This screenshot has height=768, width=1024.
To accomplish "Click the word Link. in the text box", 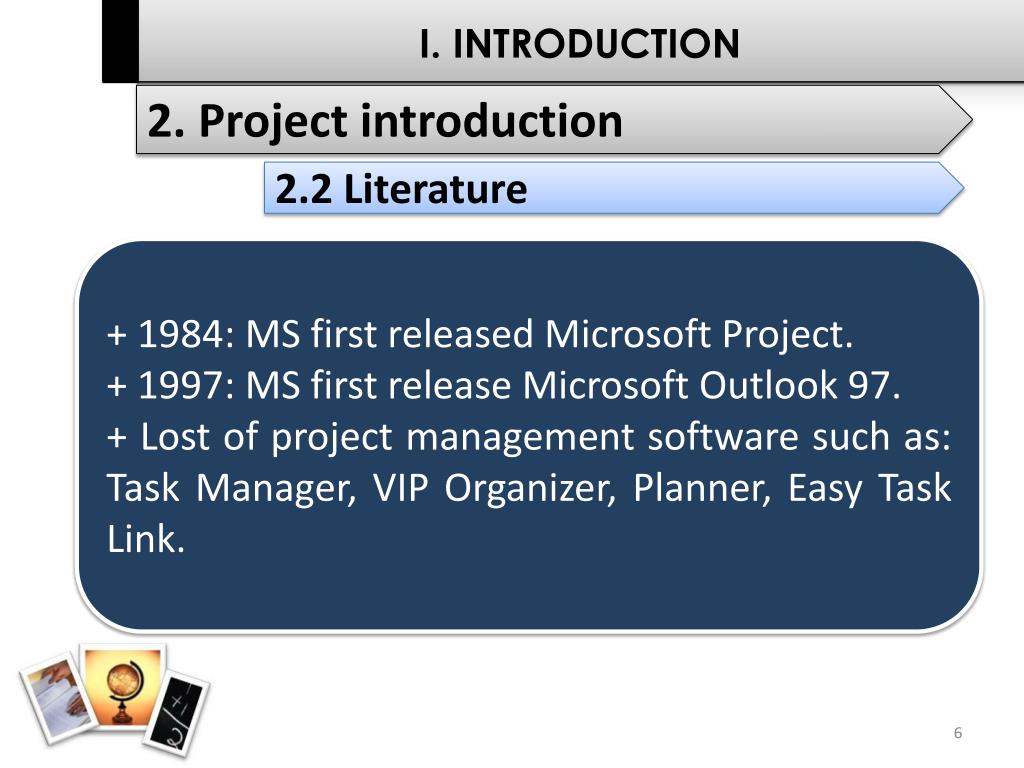I will (146, 539).
